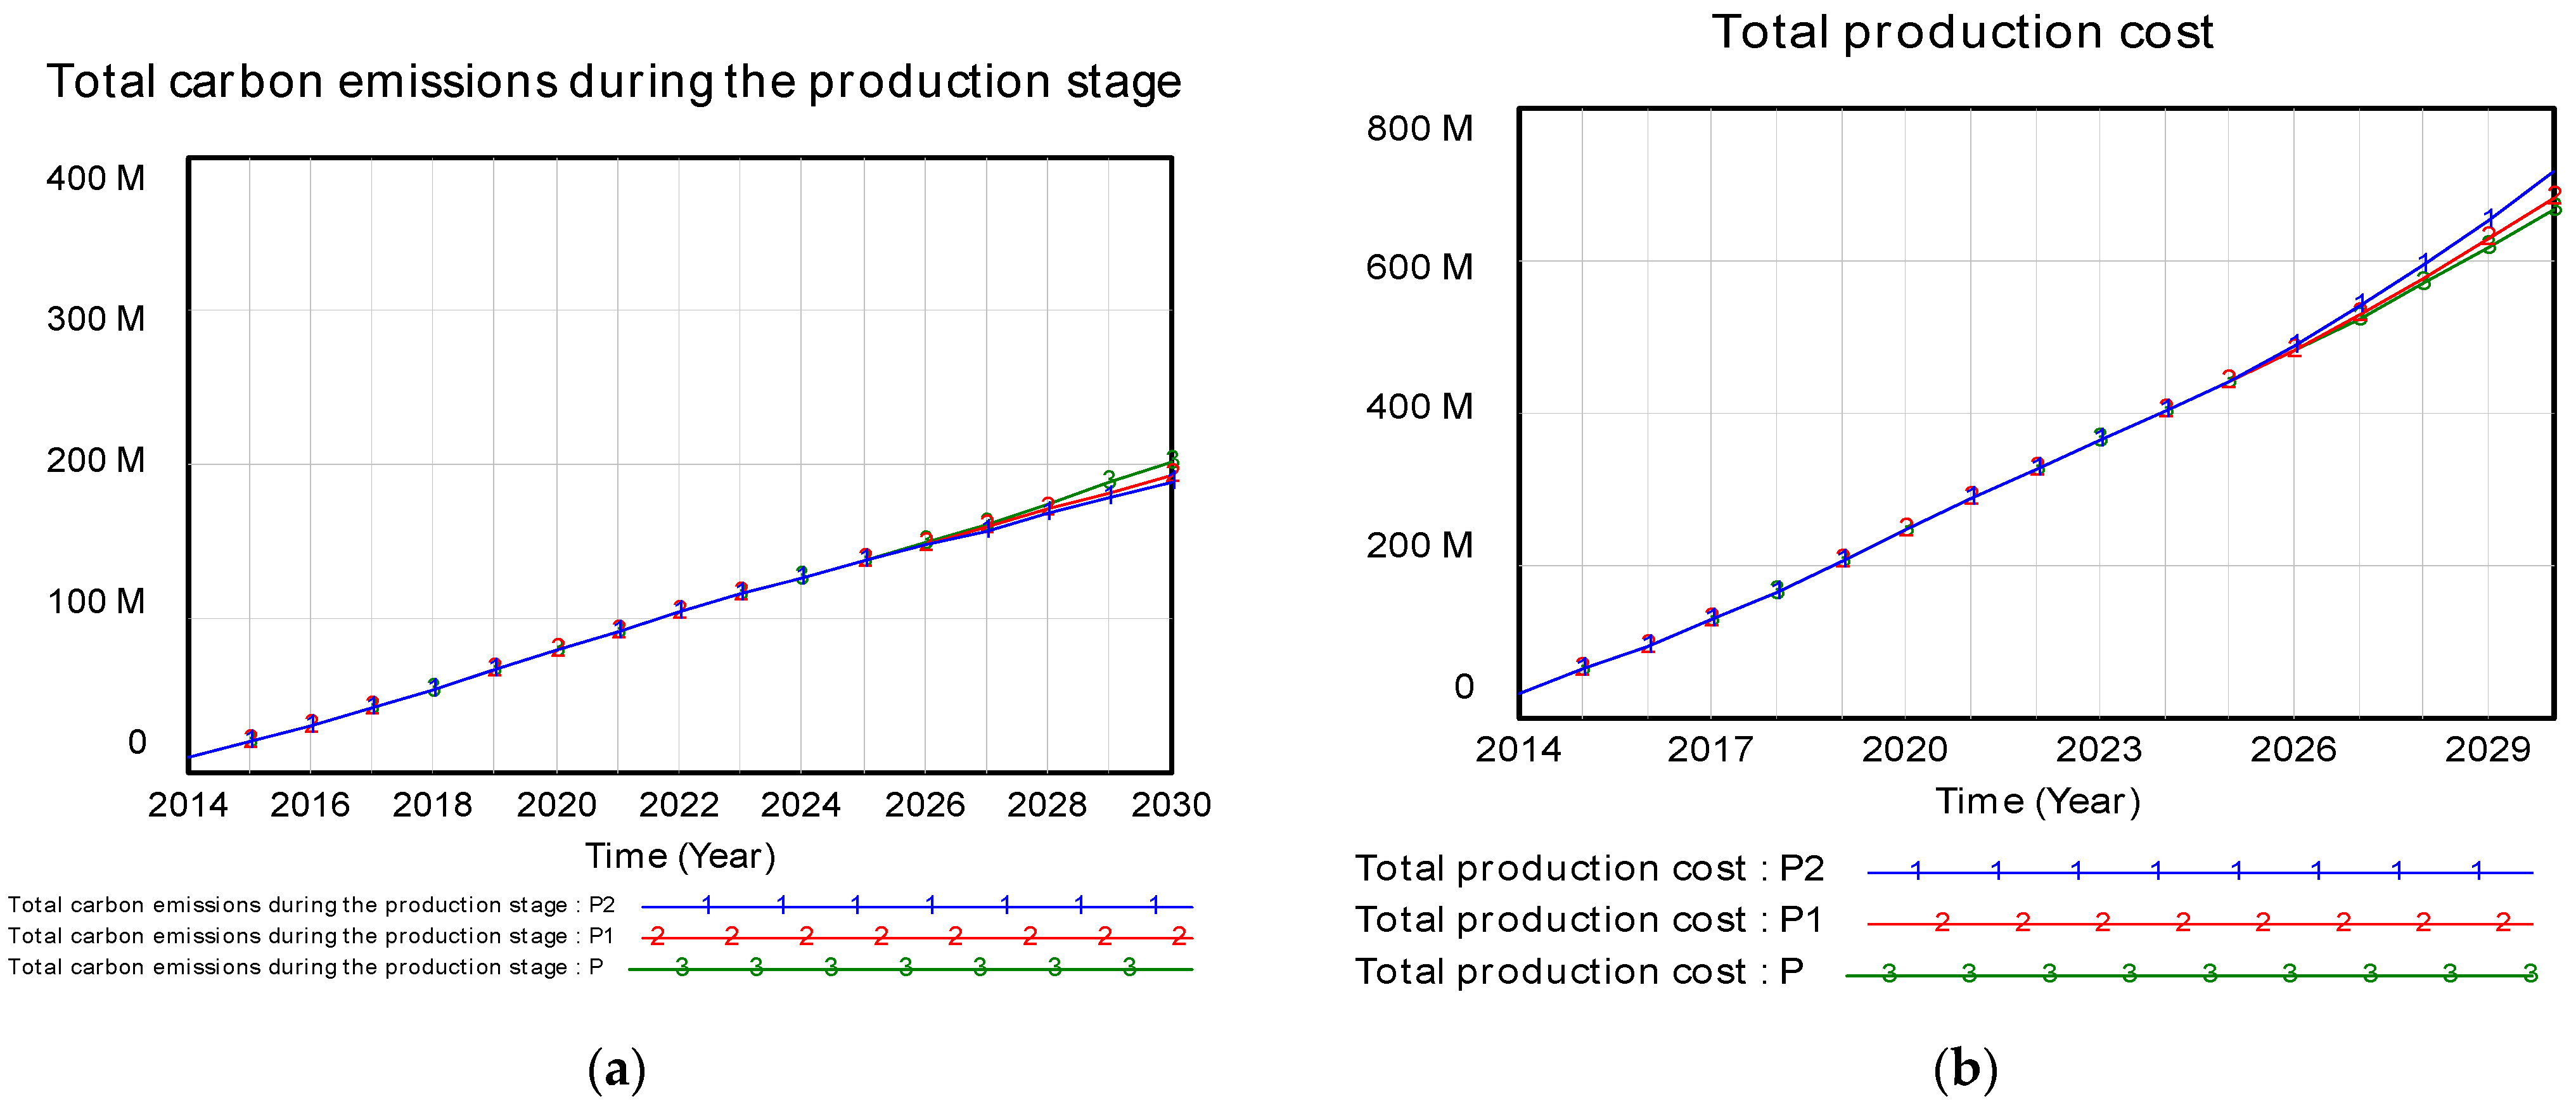The height and width of the screenshot is (1113, 2576).
Task: Select legend entry 'Total carbon emissions during the production stage : P'
Action: 306,967
